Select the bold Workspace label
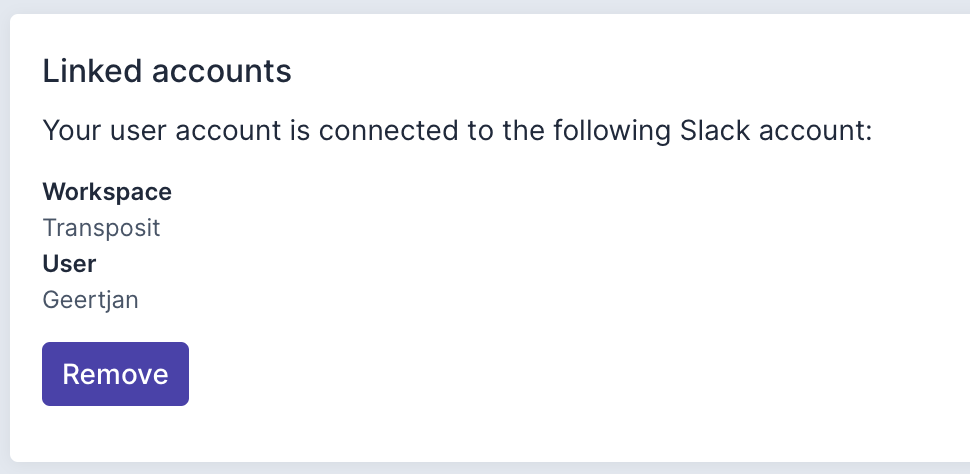Image resolution: width=970 pixels, height=474 pixels. [x=107, y=191]
